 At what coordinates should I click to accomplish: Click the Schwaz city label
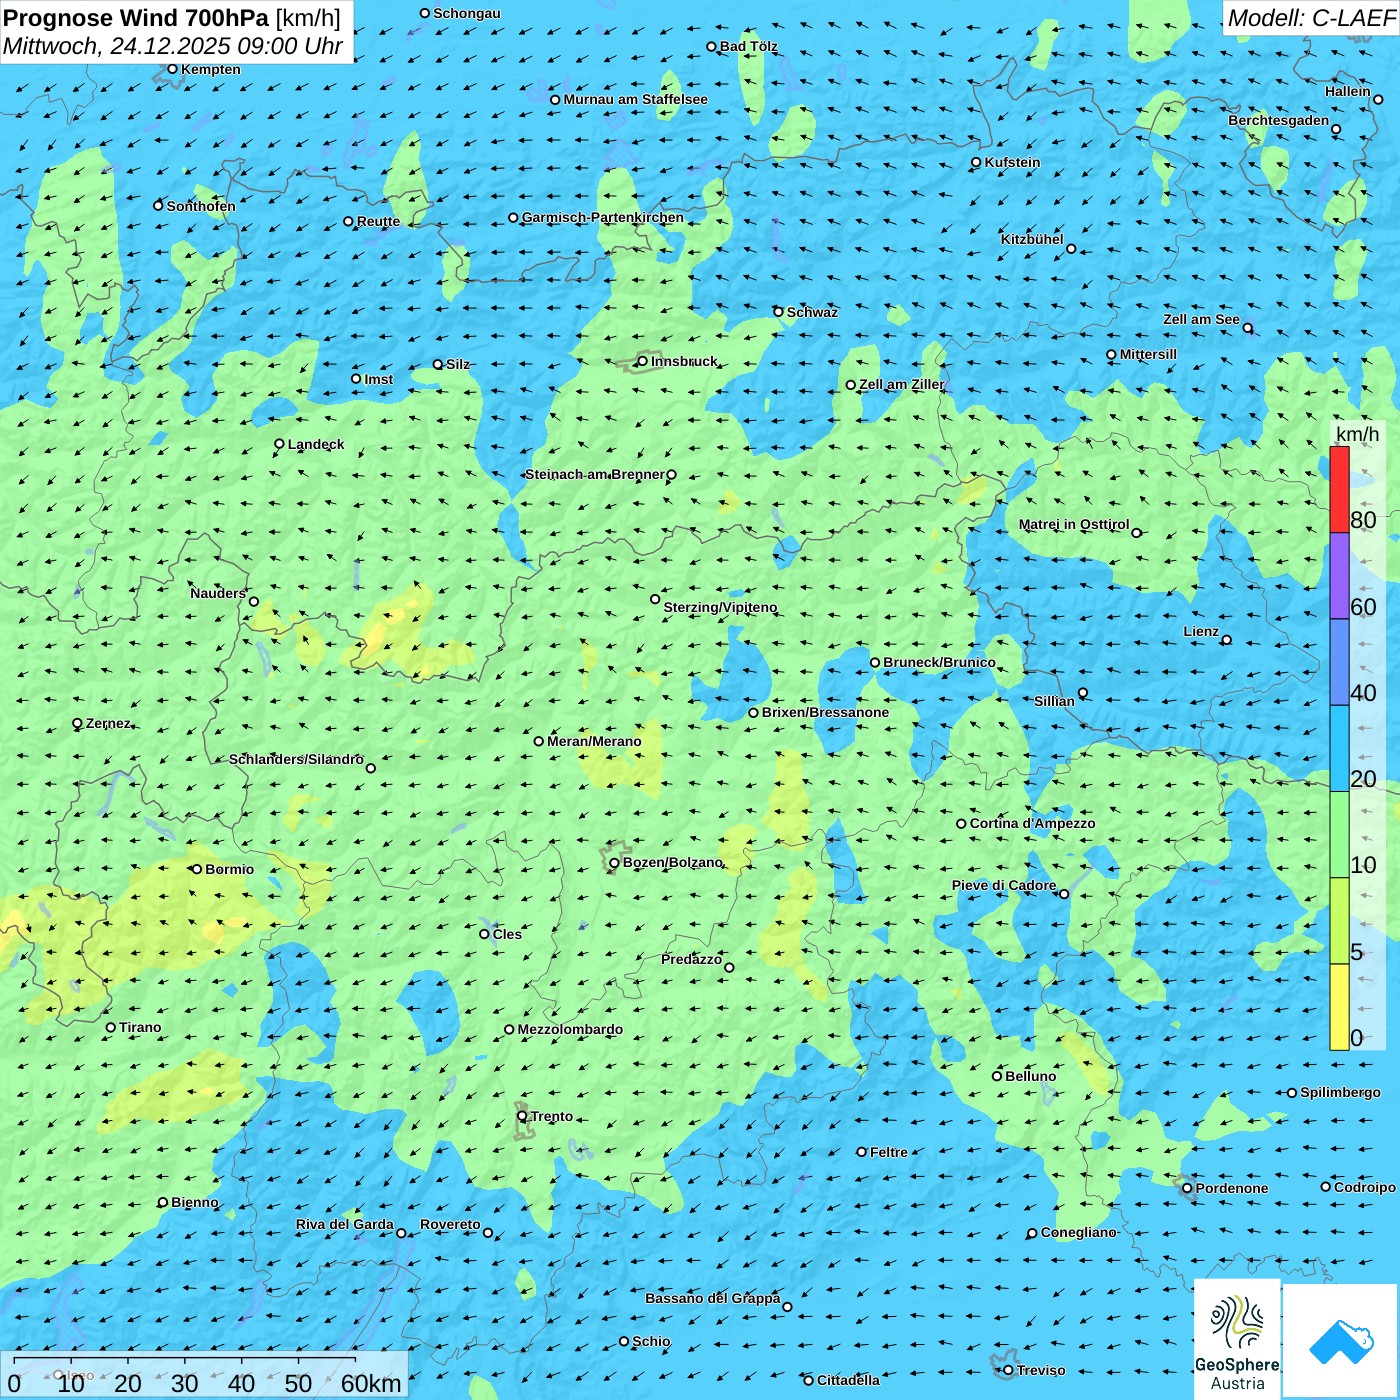[x=812, y=312]
